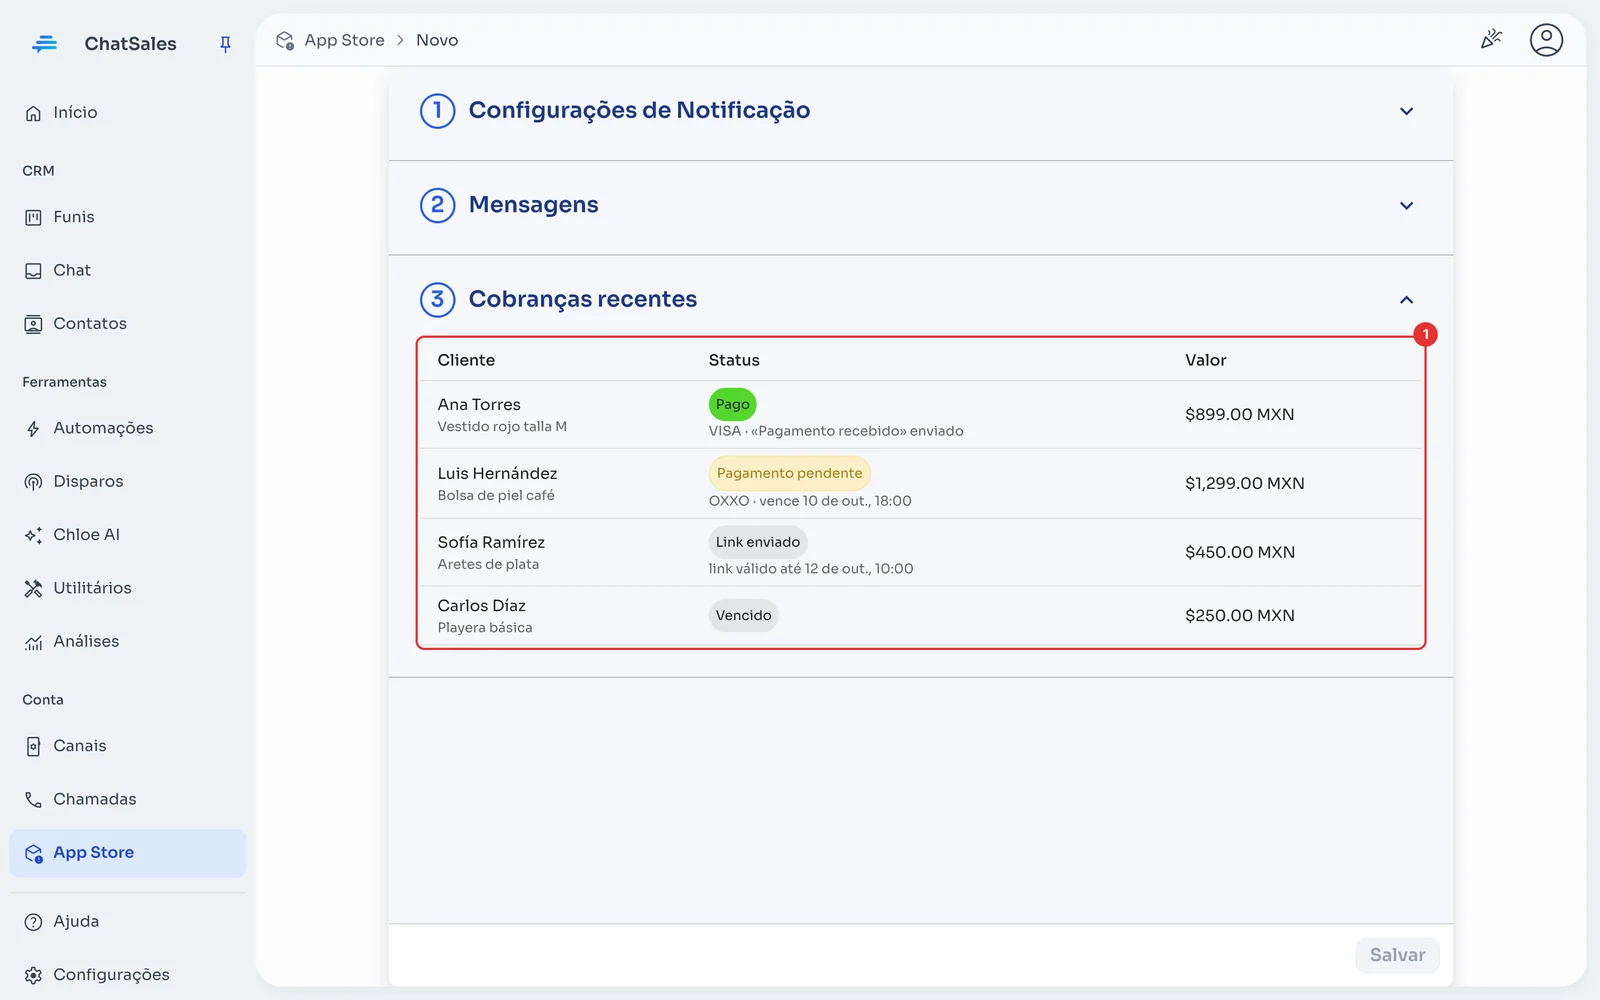Click the celebration party icon in header
The image size is (1600, 1000).
tap(1491, 40)
